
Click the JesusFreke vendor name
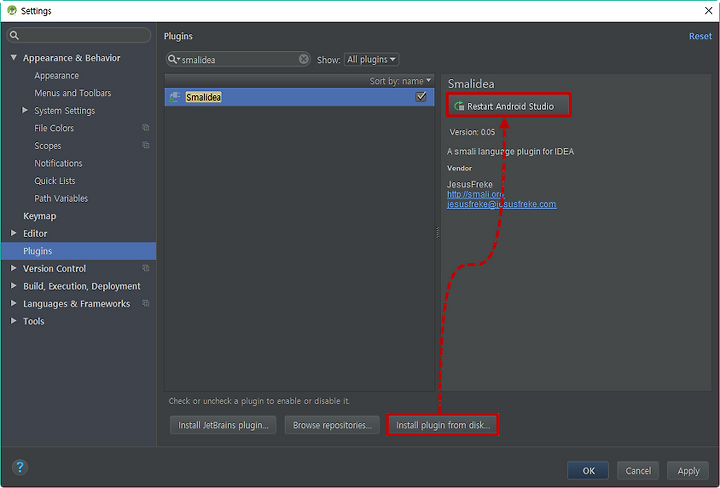469,184
